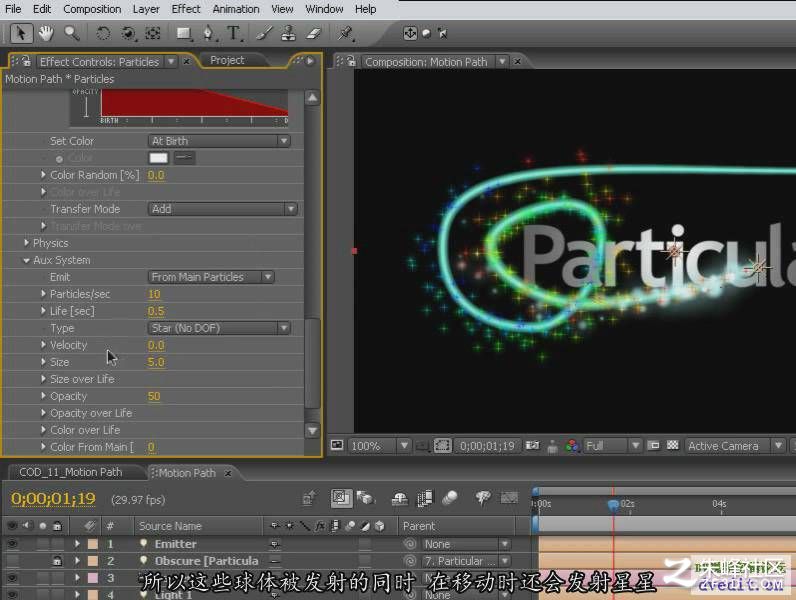Image resolution: width=796 pixels, height=600 pixels.
Task: Click the Particles/sec value 10
Action: pyautogui.click(x=154, y=294)
